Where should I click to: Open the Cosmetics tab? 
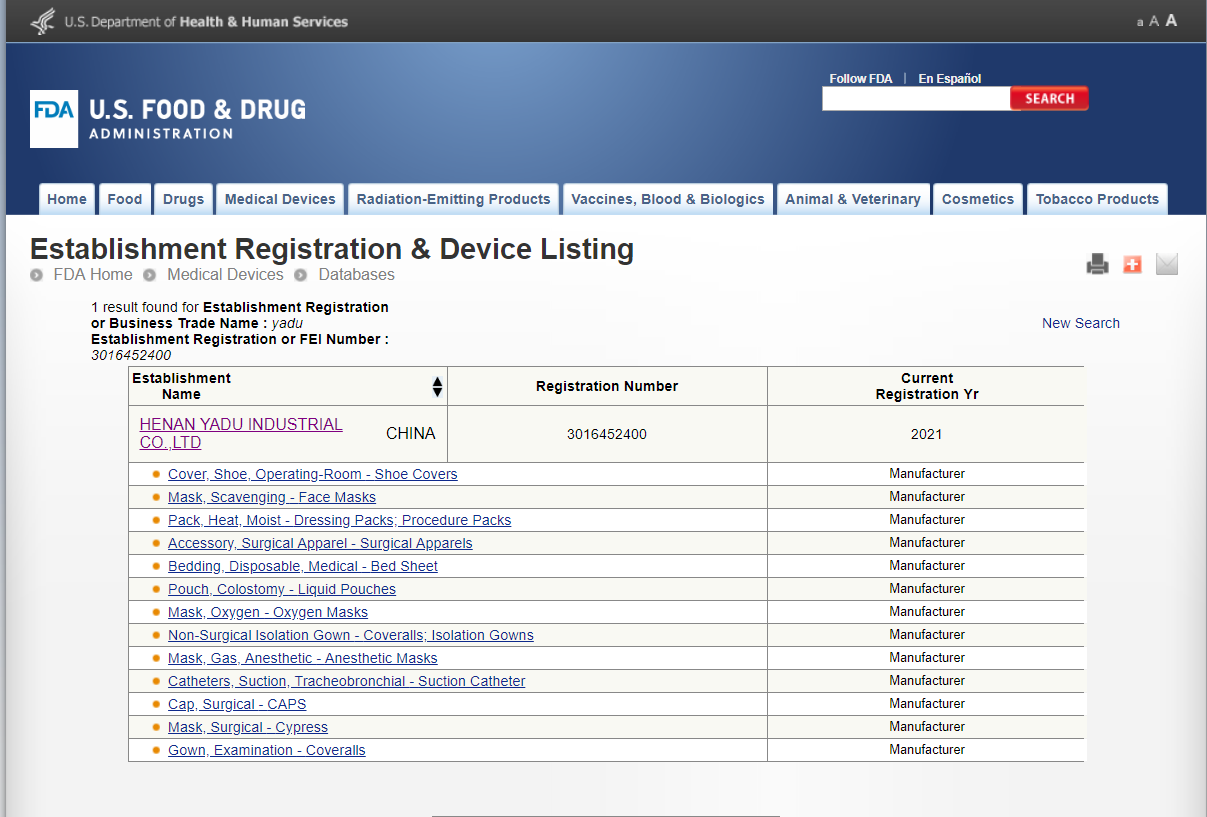pyautogui.click(x=978, y=199)
